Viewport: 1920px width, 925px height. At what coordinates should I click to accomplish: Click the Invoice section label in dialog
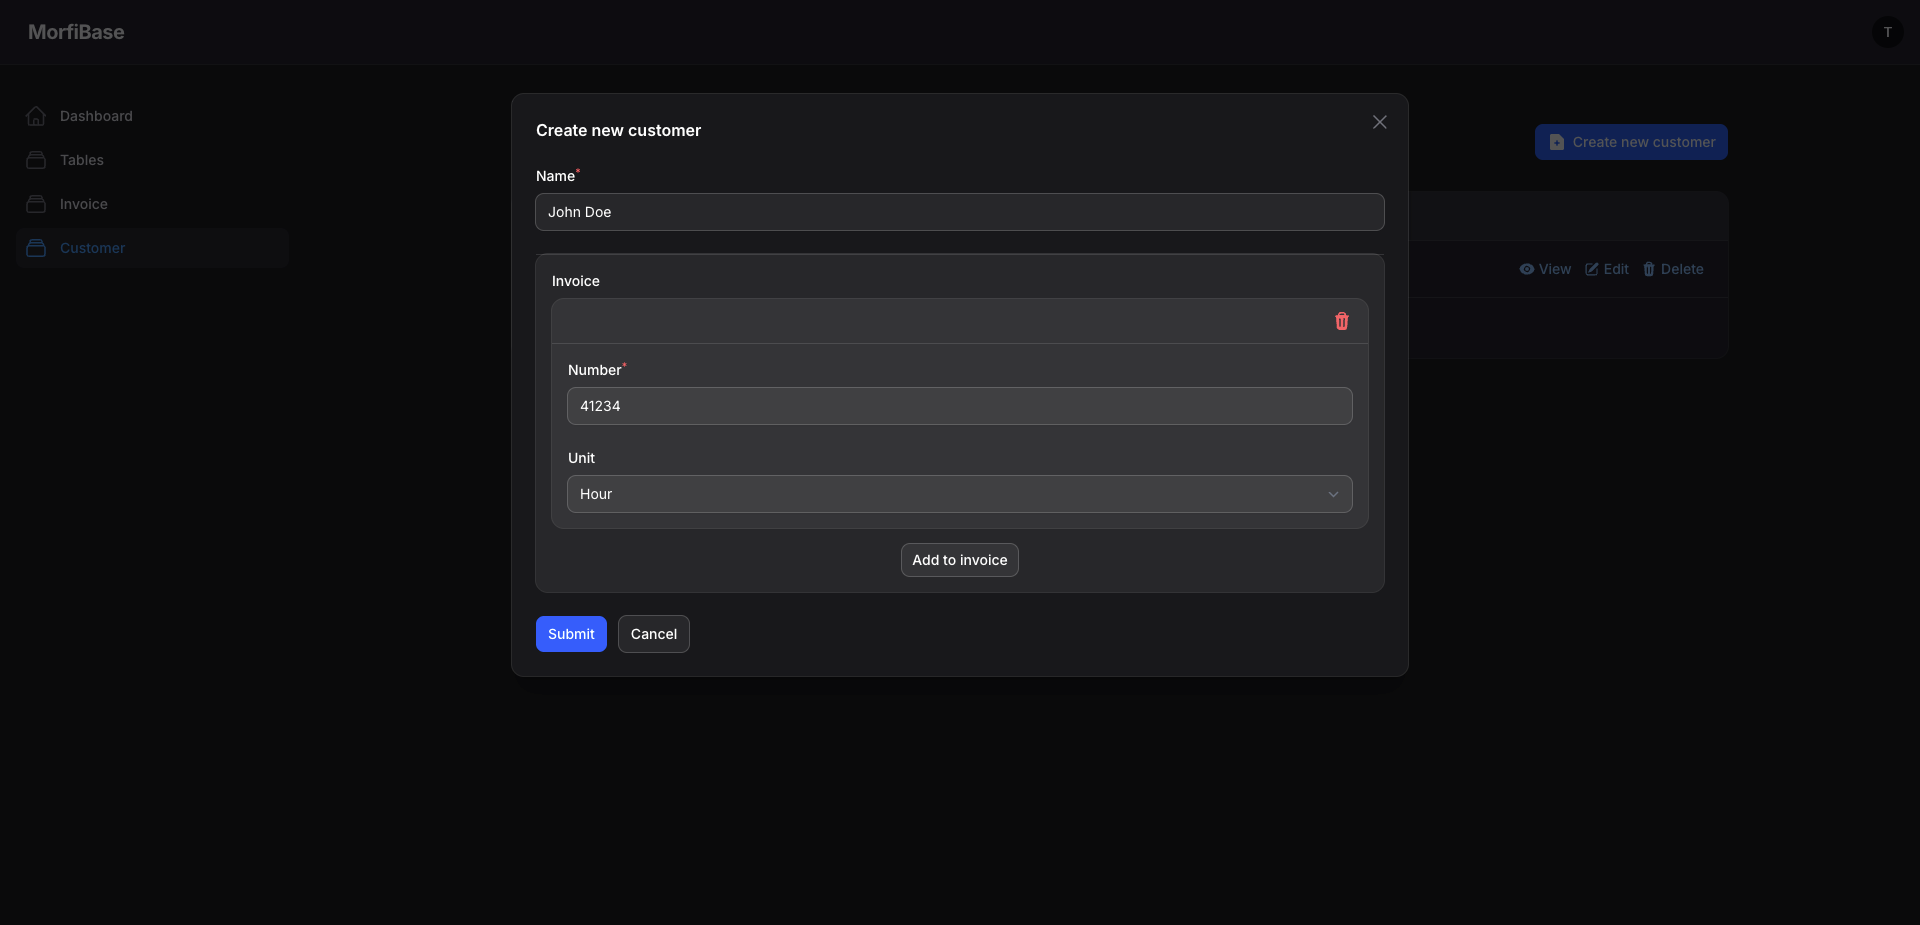(576, 281)
